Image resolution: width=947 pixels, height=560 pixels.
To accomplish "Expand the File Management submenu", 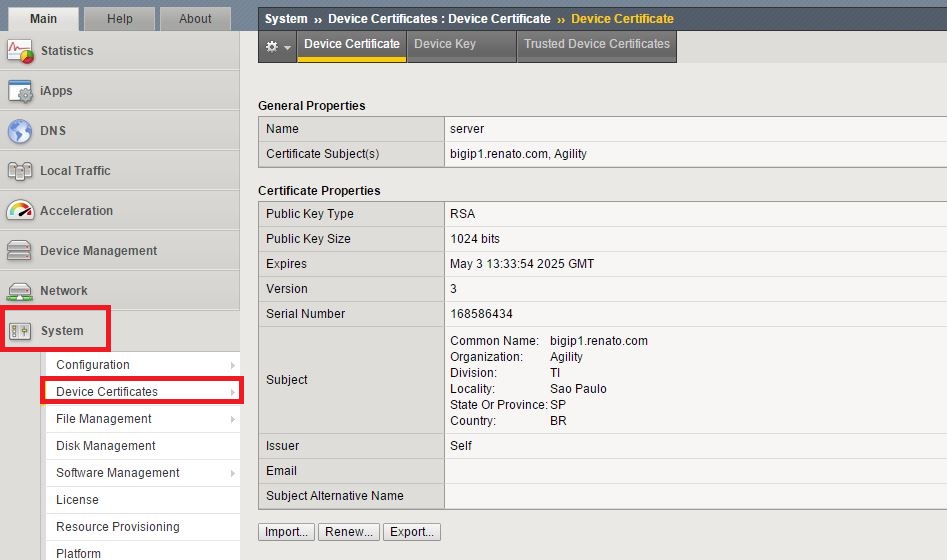I will pyautogui.click(x=233, y=419).
